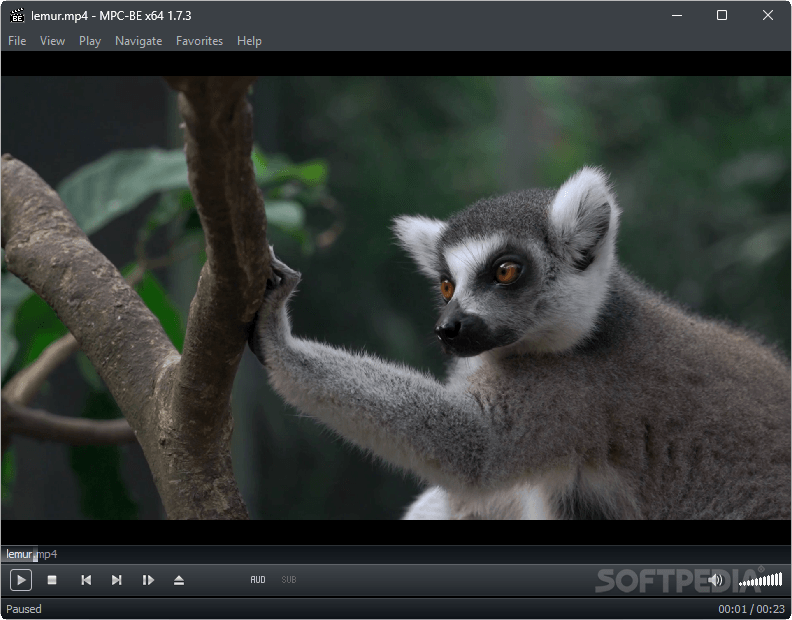The height and width of the screenshot is (620, 792).
Task: Minimize the MPC-BE window
Action: pos(677,16)
